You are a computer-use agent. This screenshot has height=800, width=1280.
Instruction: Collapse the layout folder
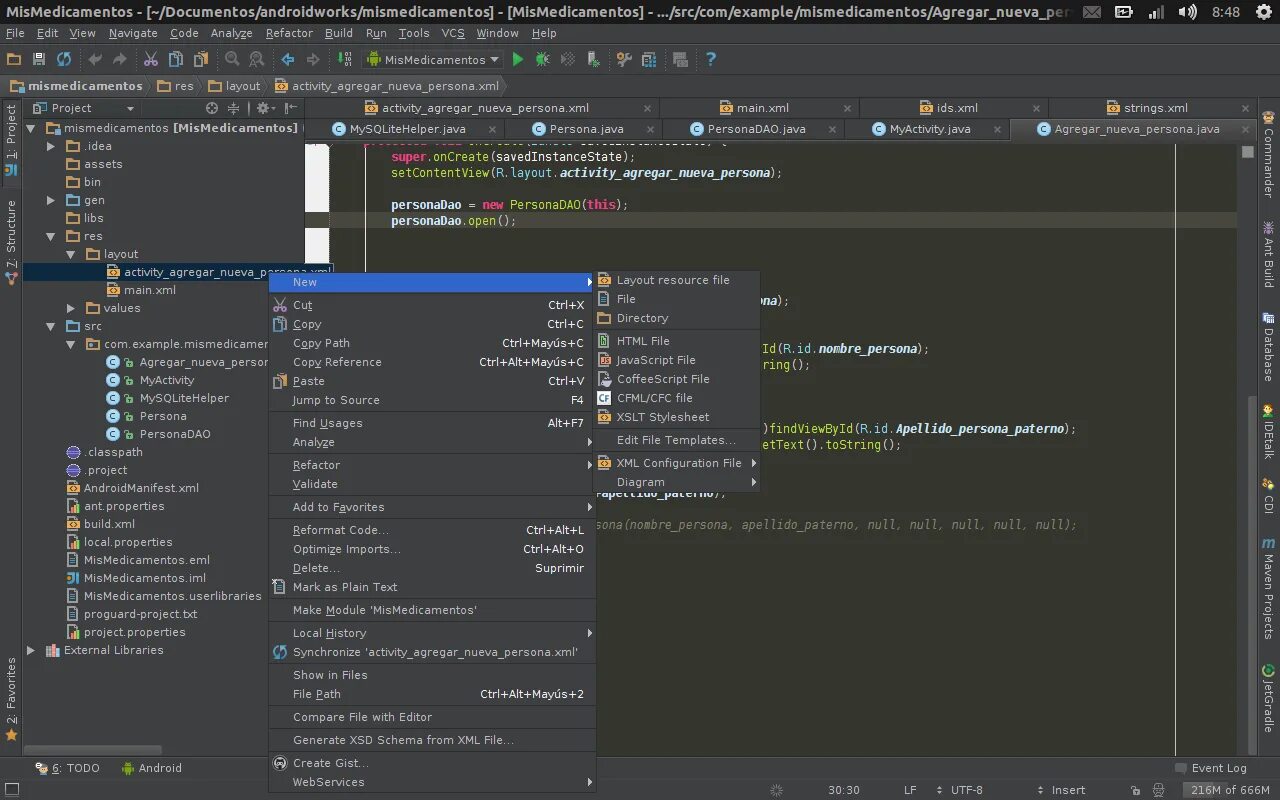[x=71, y=254]
